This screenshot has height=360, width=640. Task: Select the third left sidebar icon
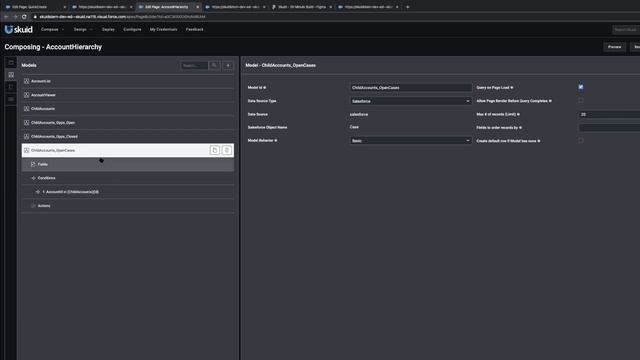tap(11, 87)
